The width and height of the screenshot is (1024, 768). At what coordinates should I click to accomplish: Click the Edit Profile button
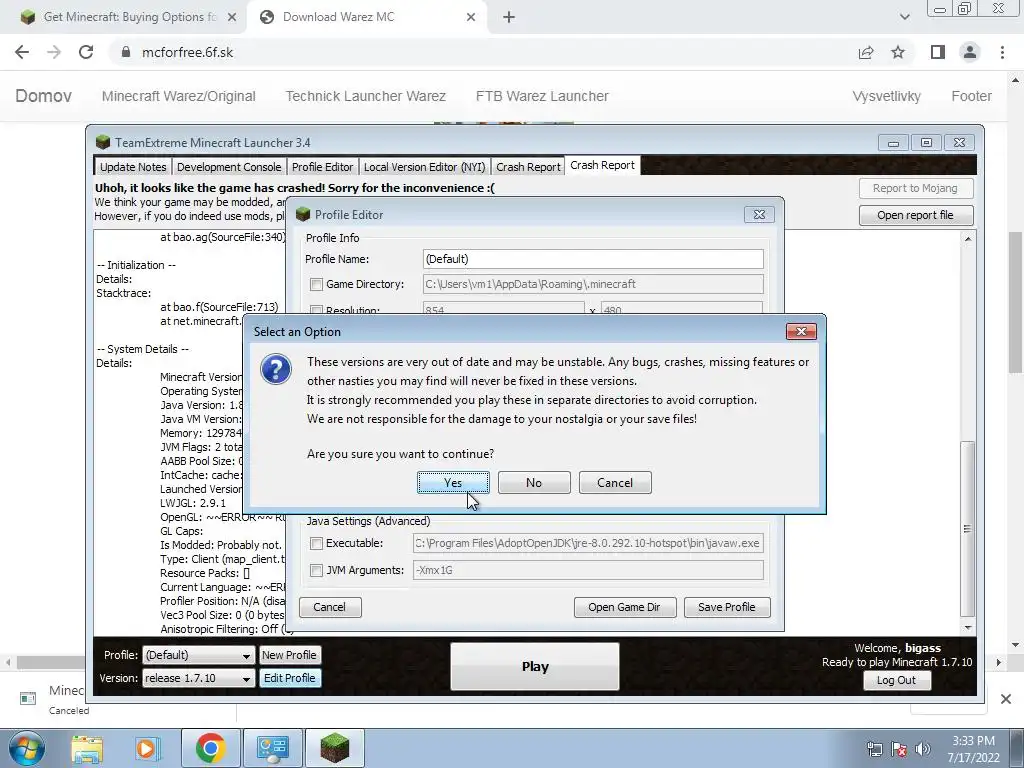[x=289, y=679]
